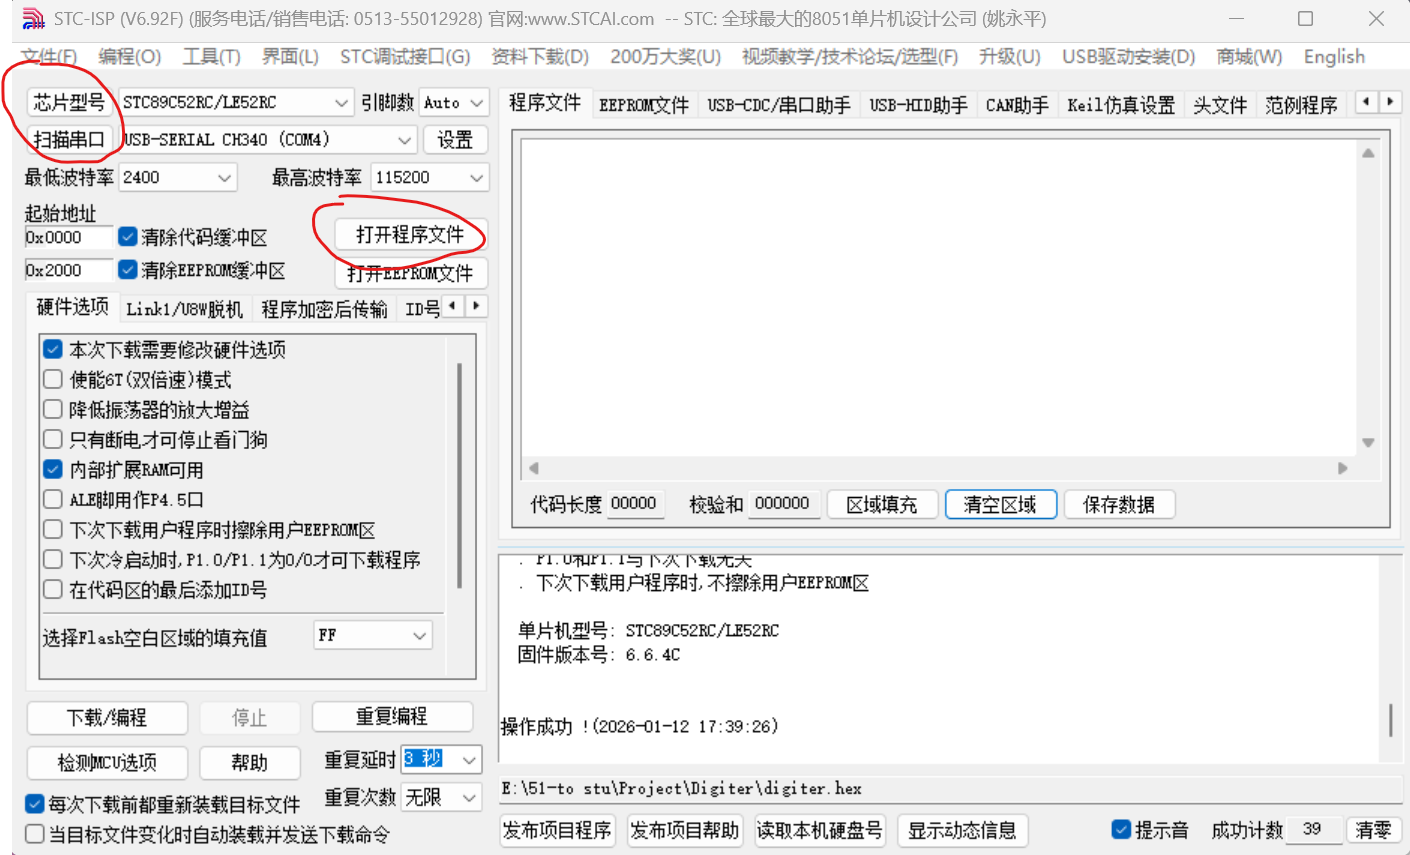
Task: Switch to Keil仿真设置 tab
Action: [1121, 105]
